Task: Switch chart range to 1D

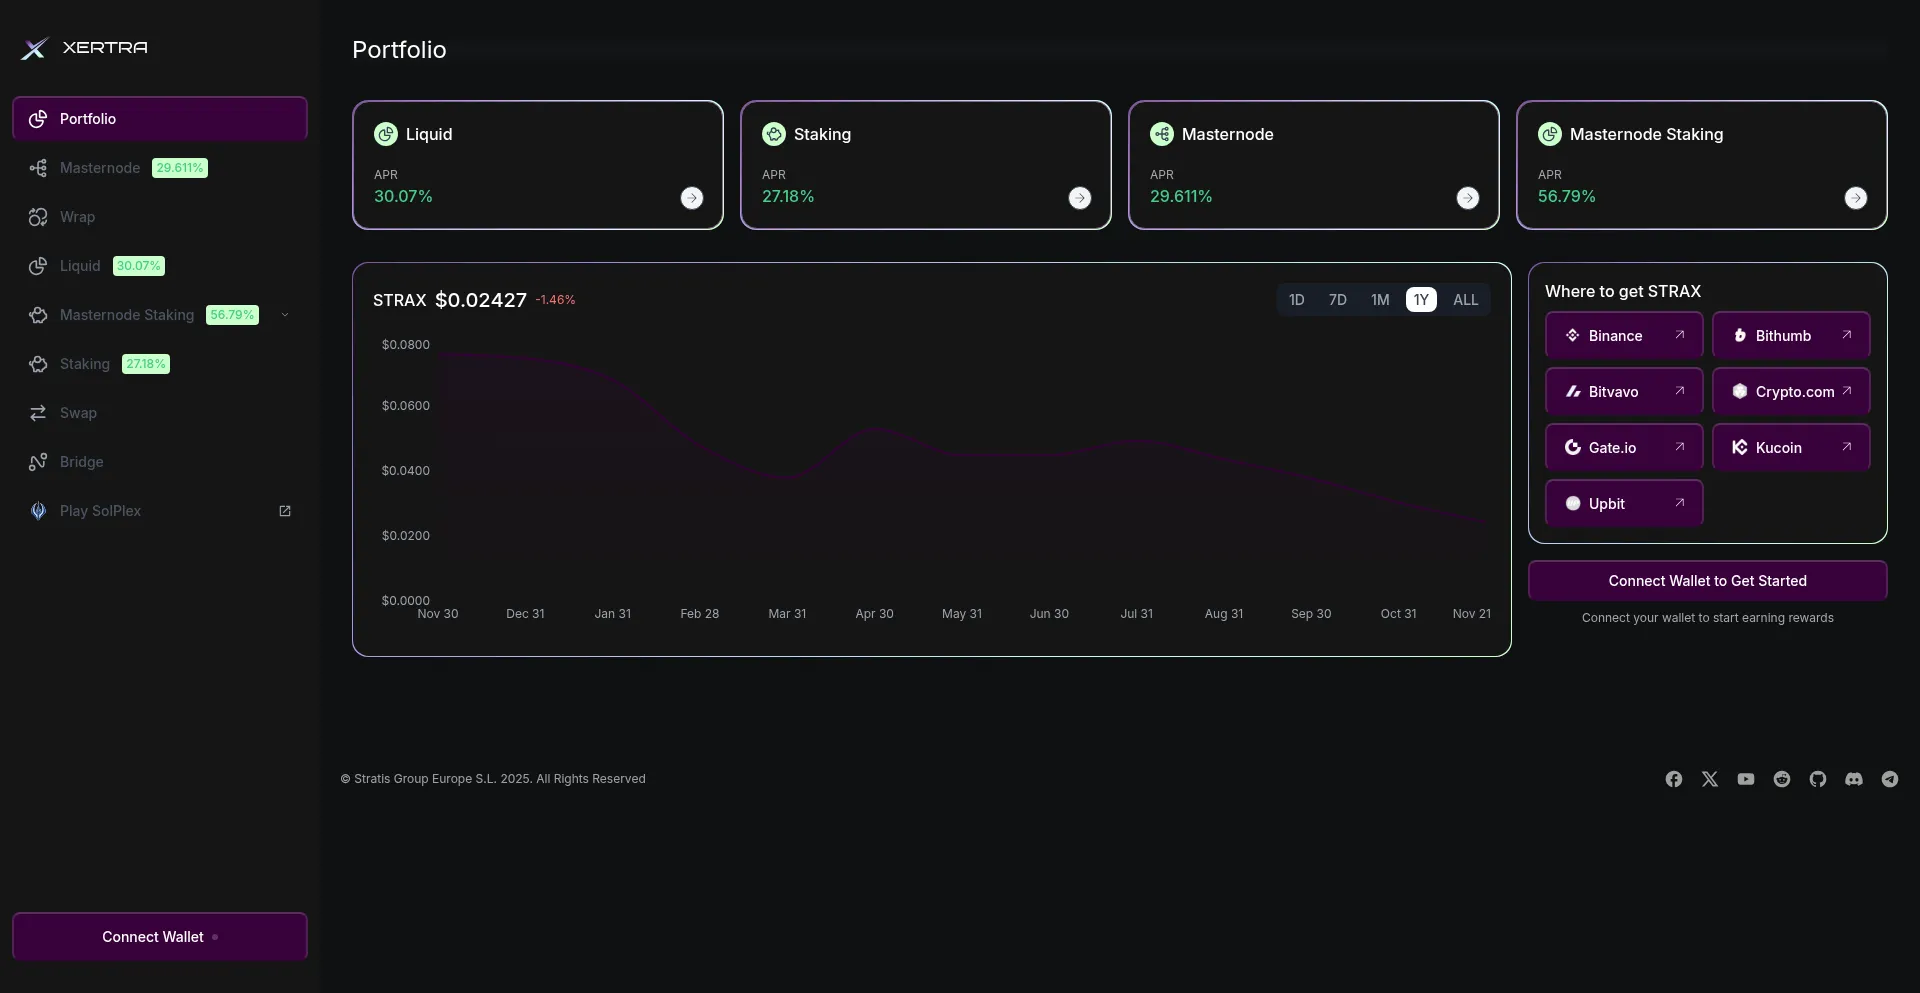Action: [x=1296, y=300]
